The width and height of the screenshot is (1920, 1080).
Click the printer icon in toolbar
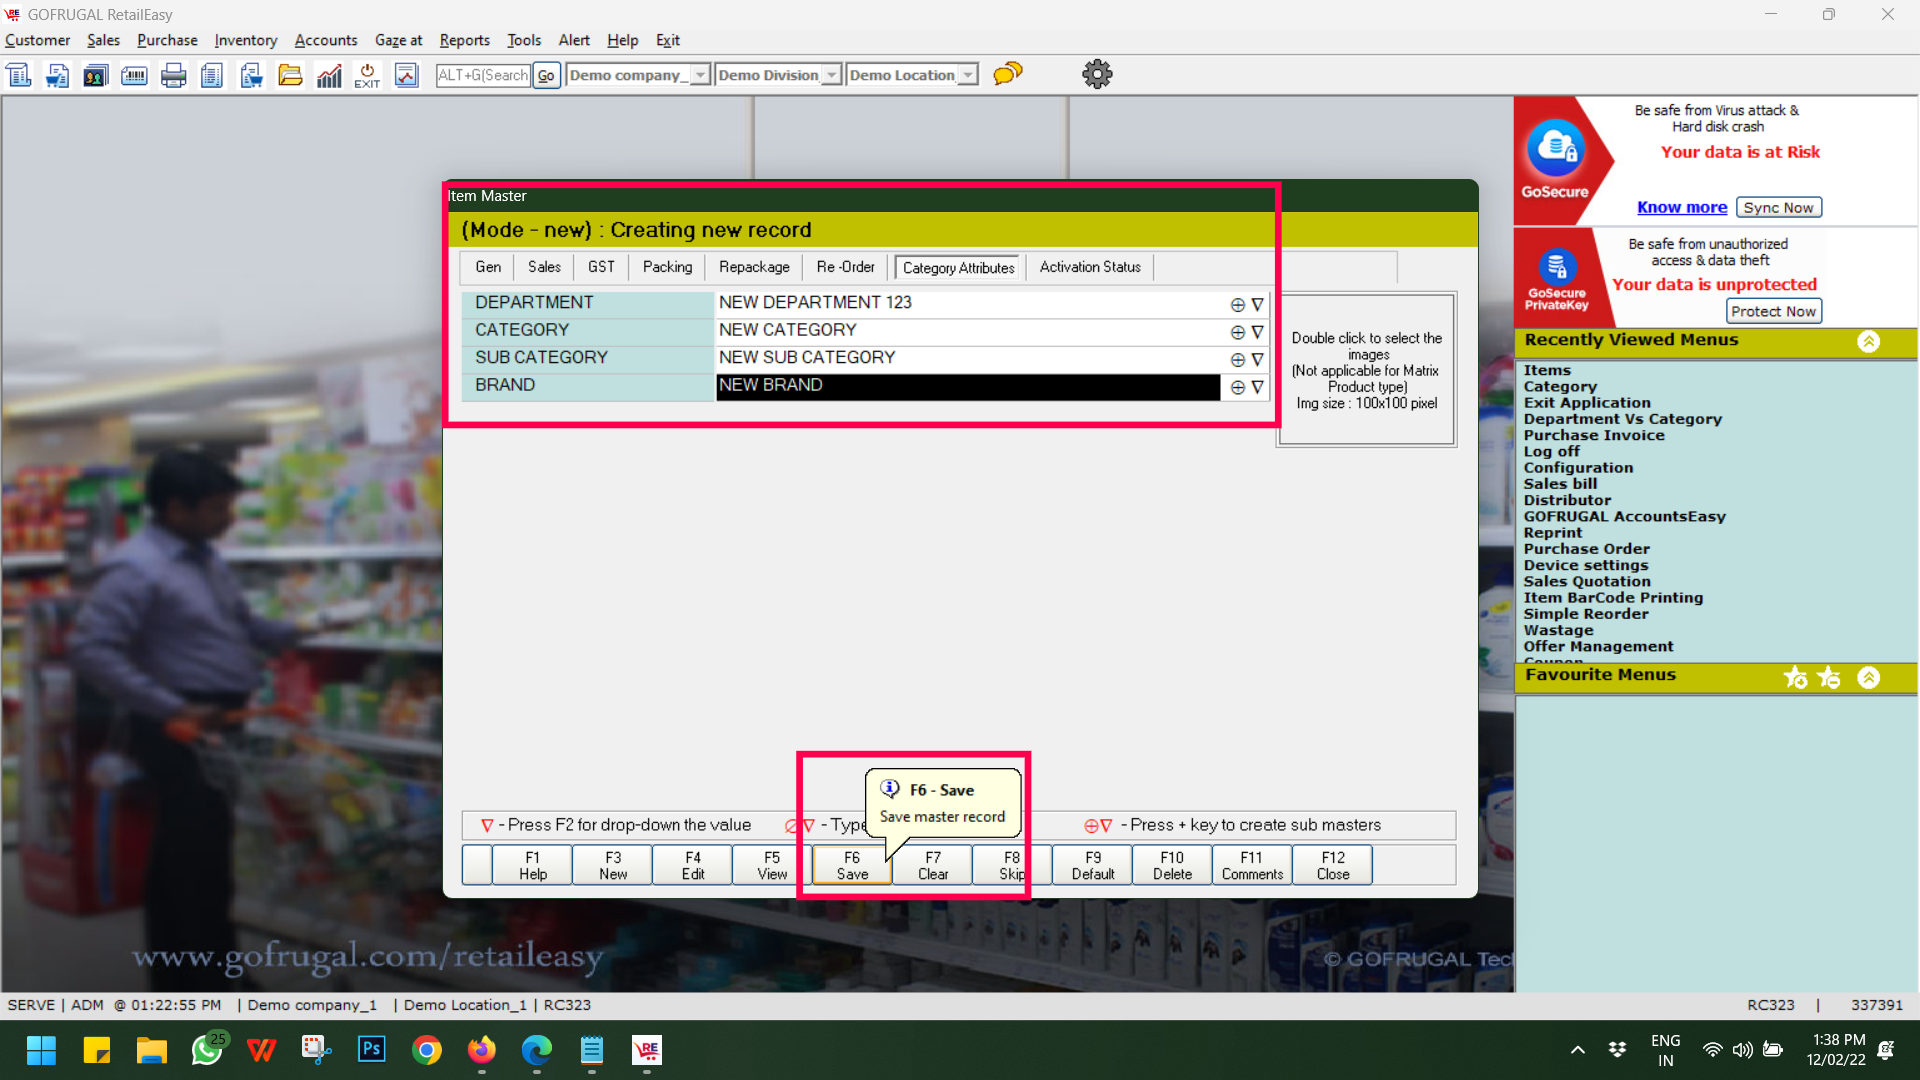click(x=173, y=75)
